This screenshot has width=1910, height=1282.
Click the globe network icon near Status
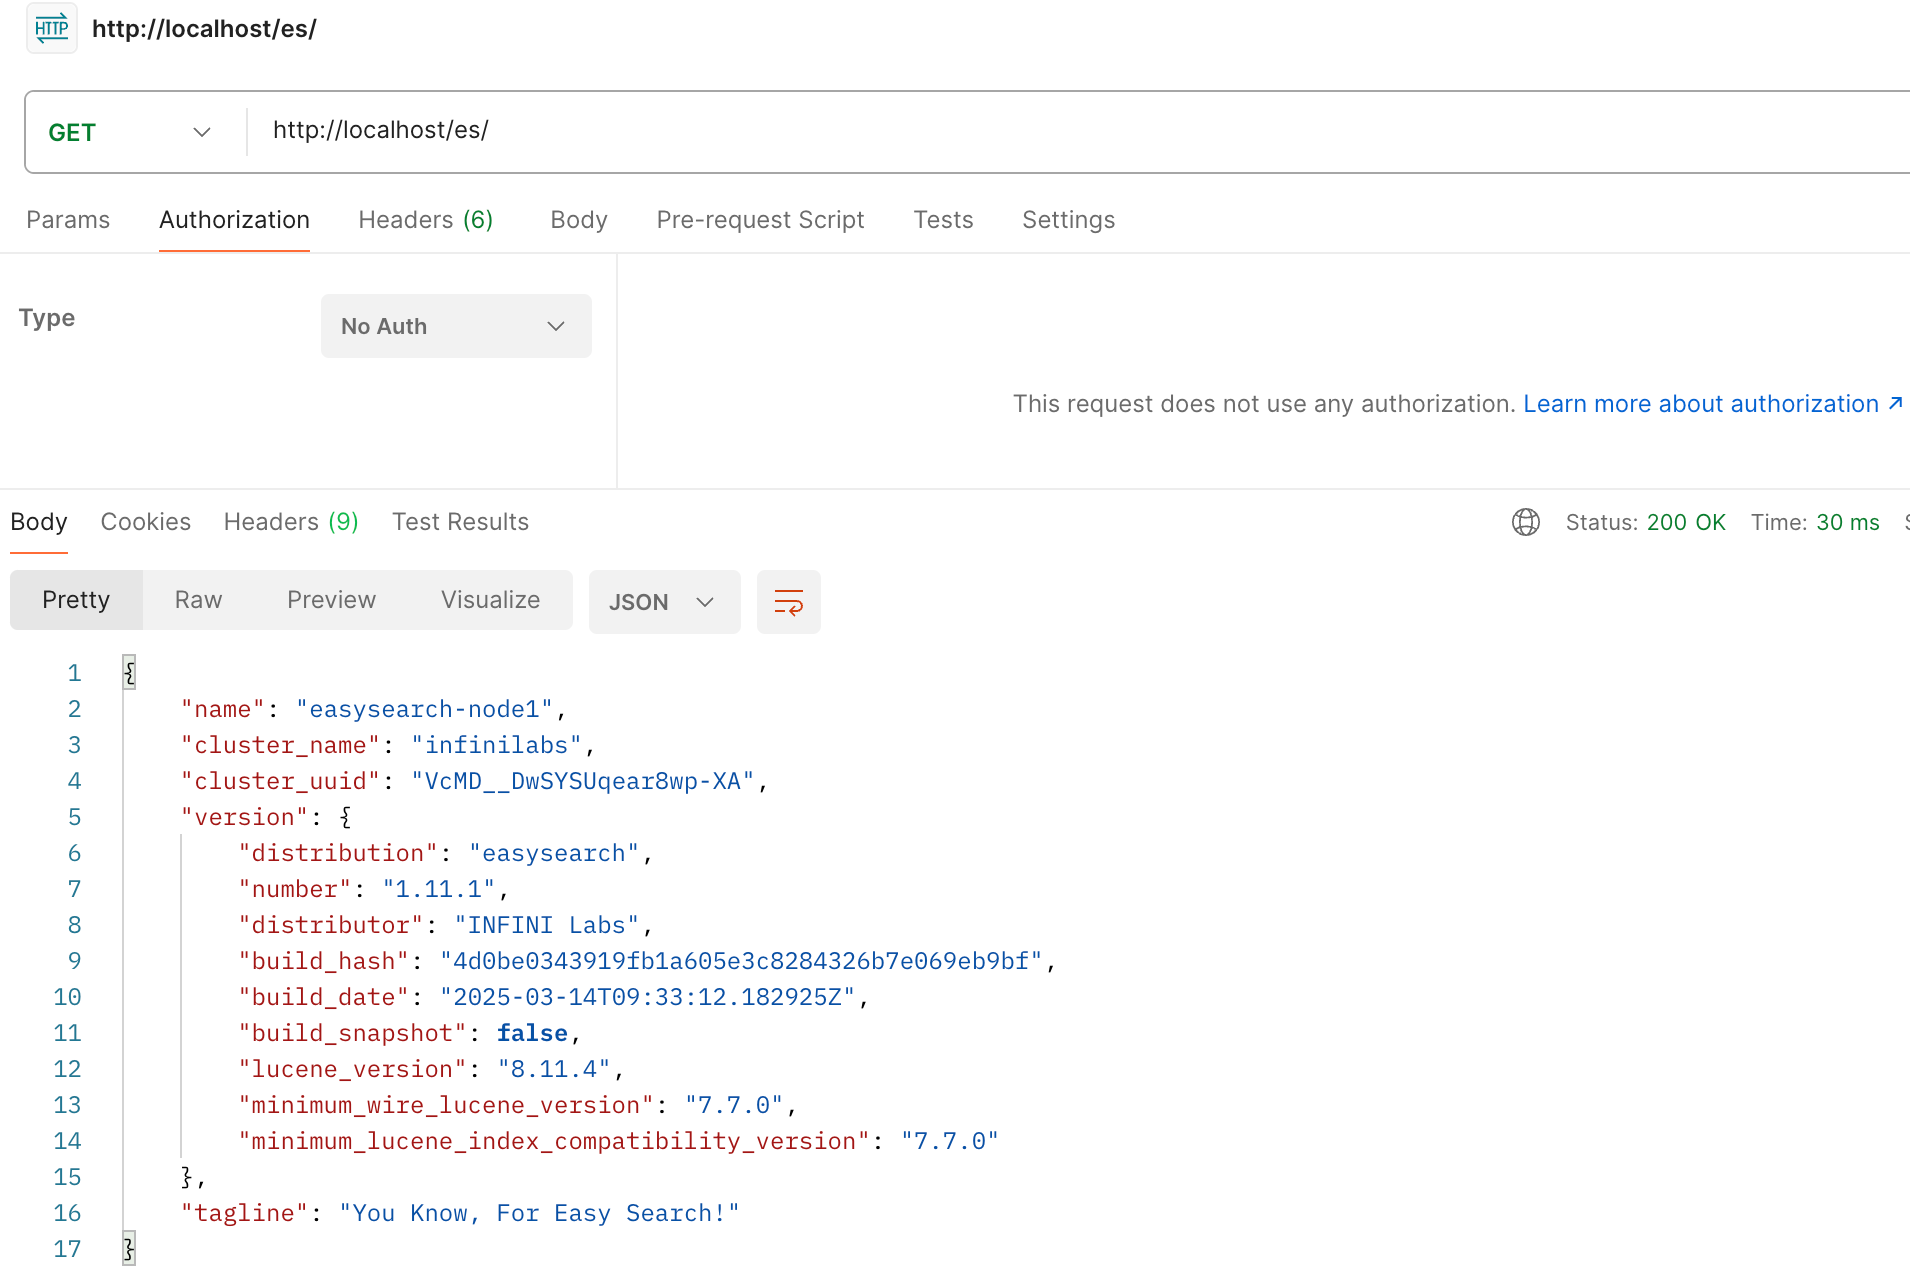coord(1525,522)
